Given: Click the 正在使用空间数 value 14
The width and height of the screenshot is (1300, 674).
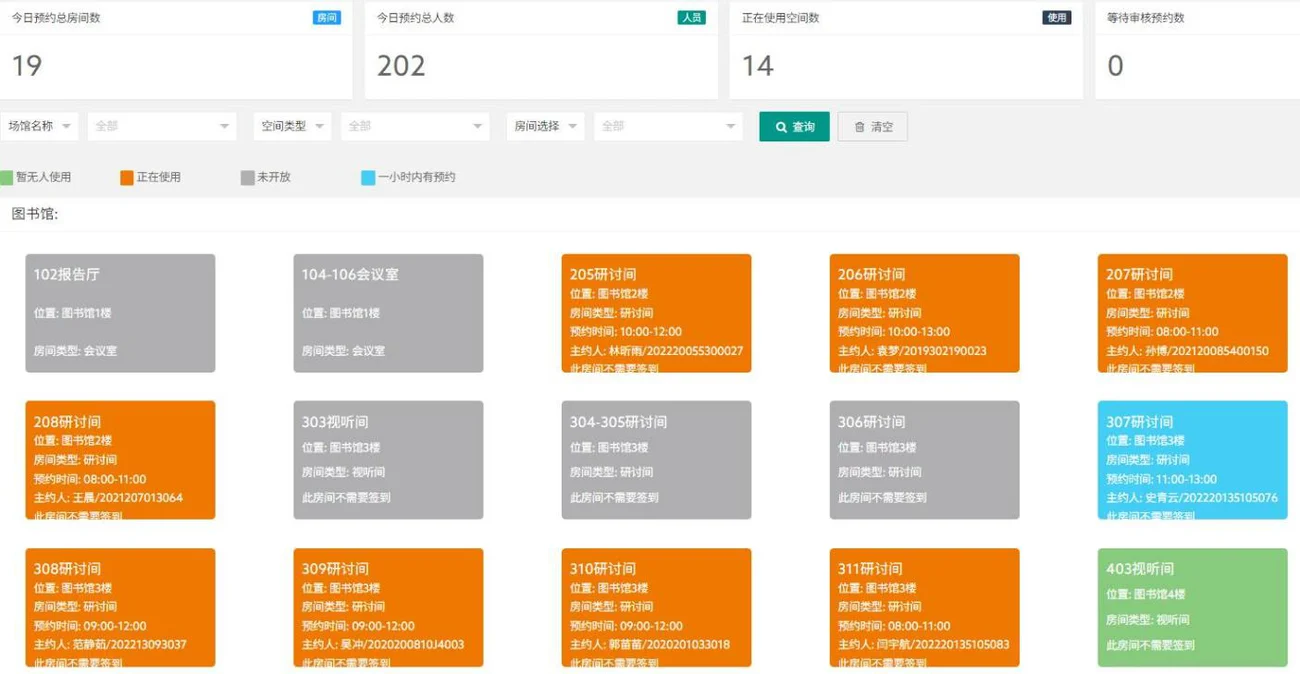Looking at the screenshot, I should pos(758,66).
